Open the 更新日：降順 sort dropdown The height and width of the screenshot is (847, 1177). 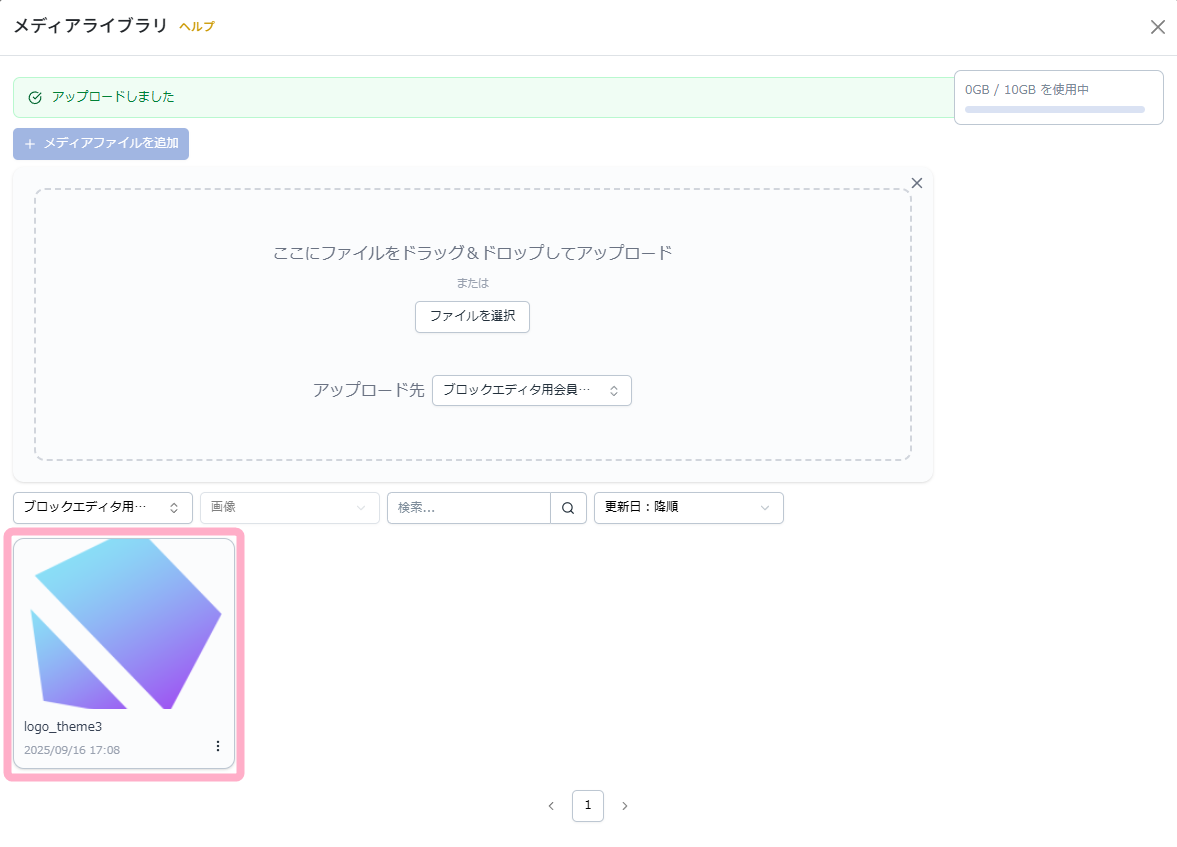pos(688,508)
